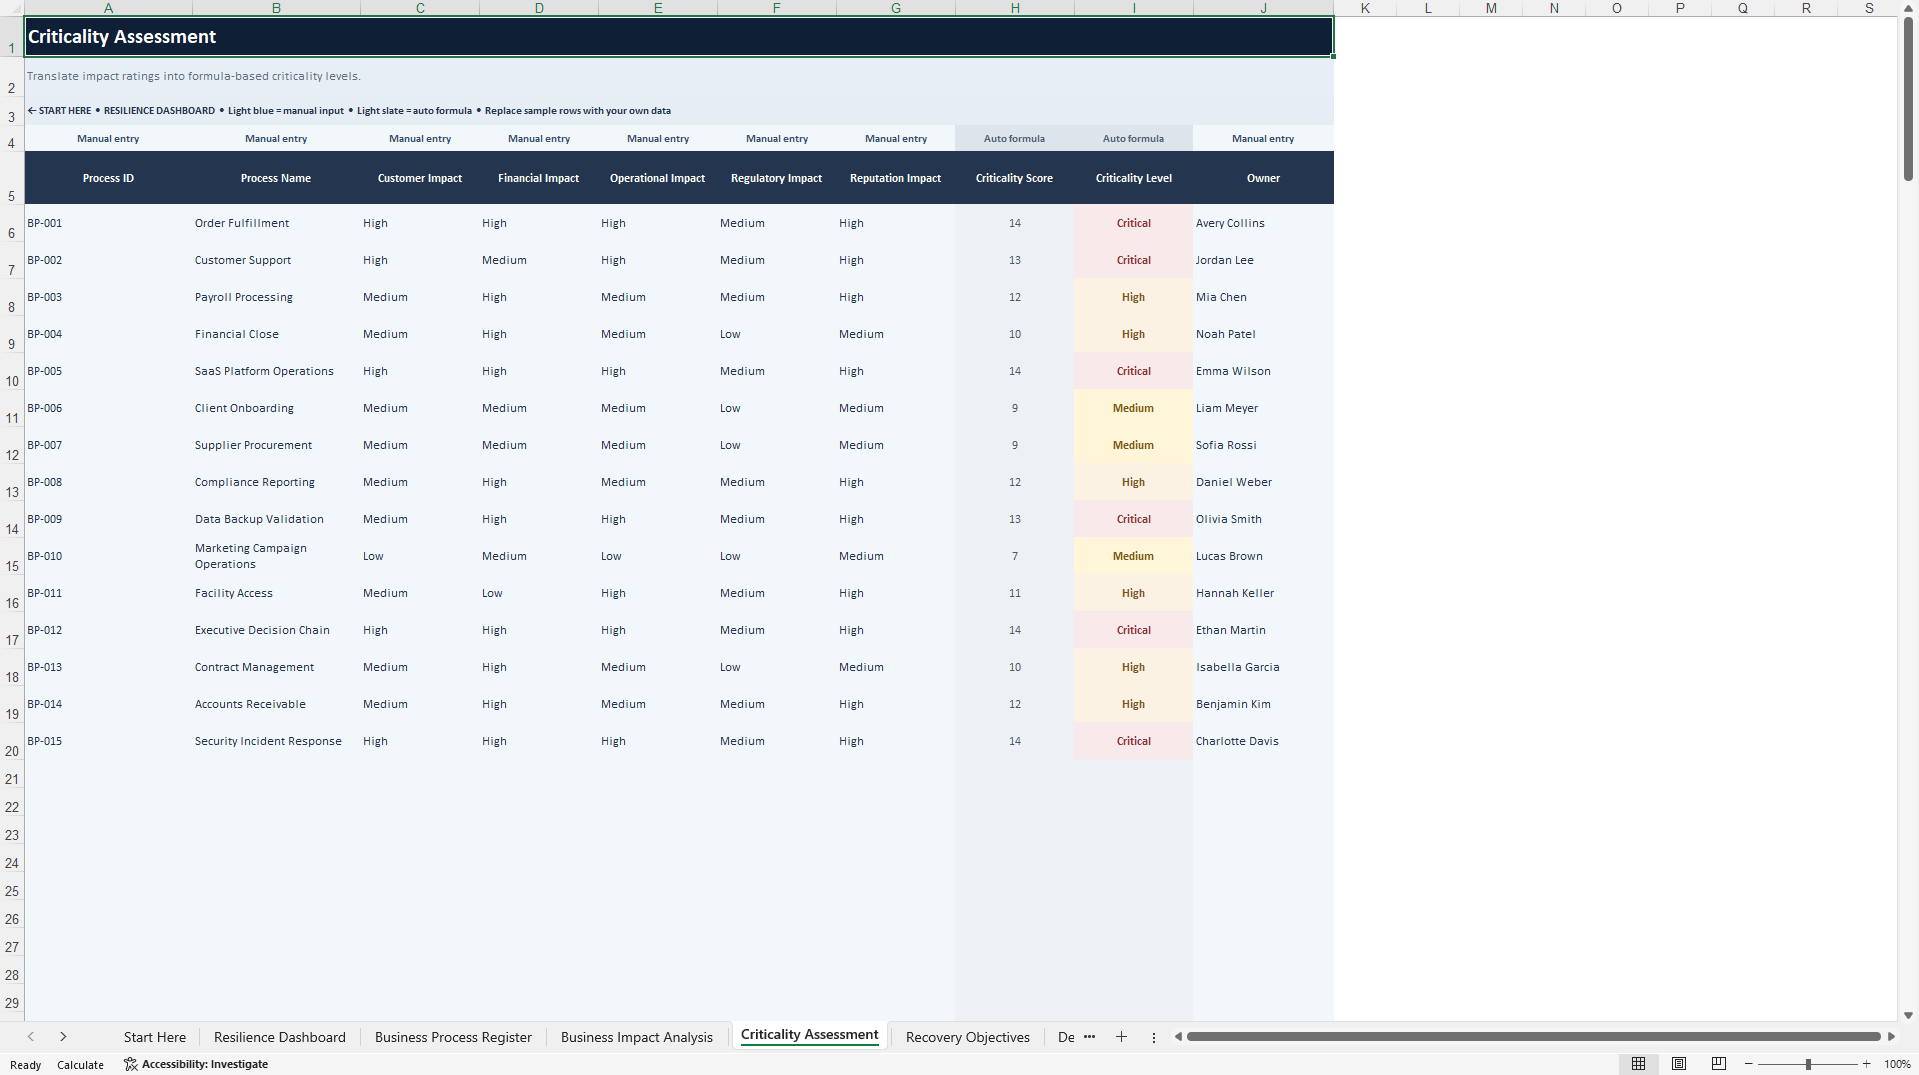The height and width of the screenshot is (1075, 1919).
Task: Click vertical scrollbar down arrow
Action: [x=1908, y=1015]
